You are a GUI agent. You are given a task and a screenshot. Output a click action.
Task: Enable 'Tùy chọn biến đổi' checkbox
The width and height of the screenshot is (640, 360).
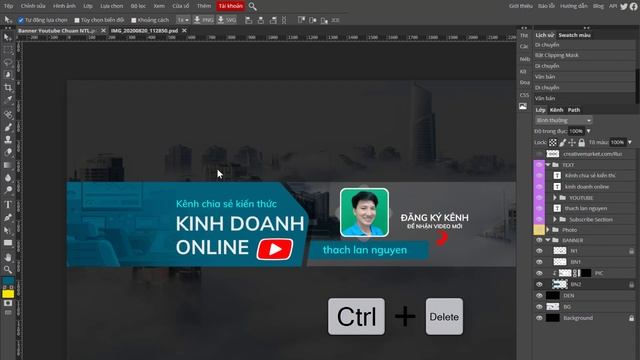pyautogui.click(x=77, y=20)
